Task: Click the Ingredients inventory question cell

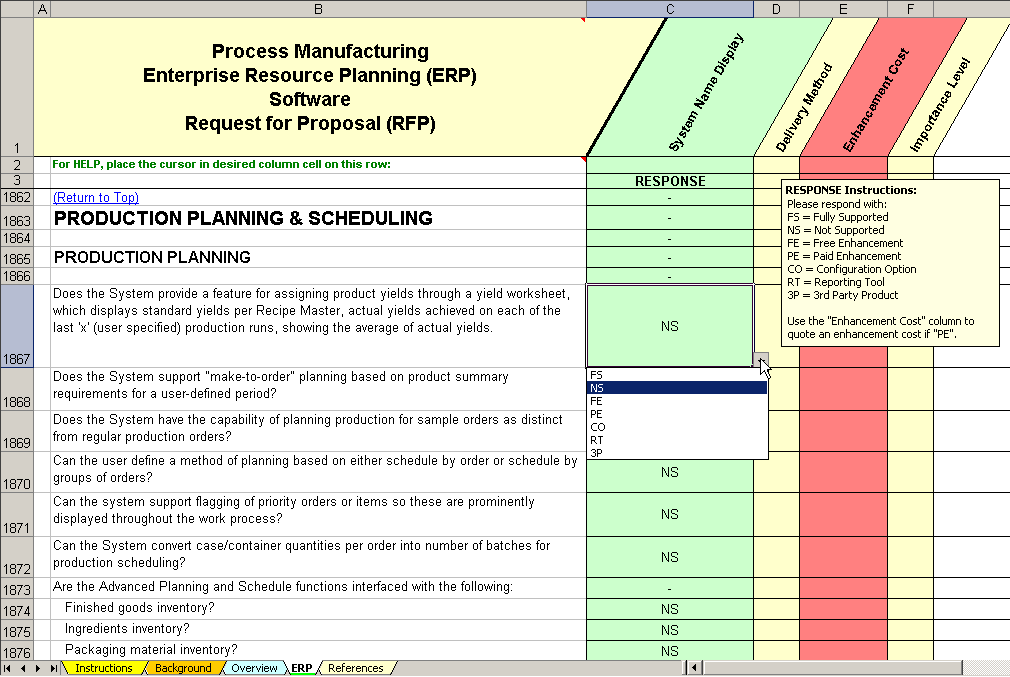Action: point(318,629)
